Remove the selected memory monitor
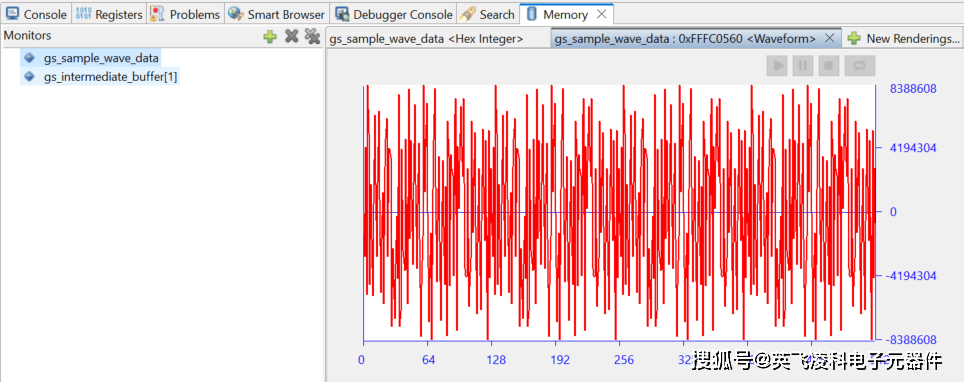Image resolution: width=964 pixels, height=382 pixels. click(291, 36)
